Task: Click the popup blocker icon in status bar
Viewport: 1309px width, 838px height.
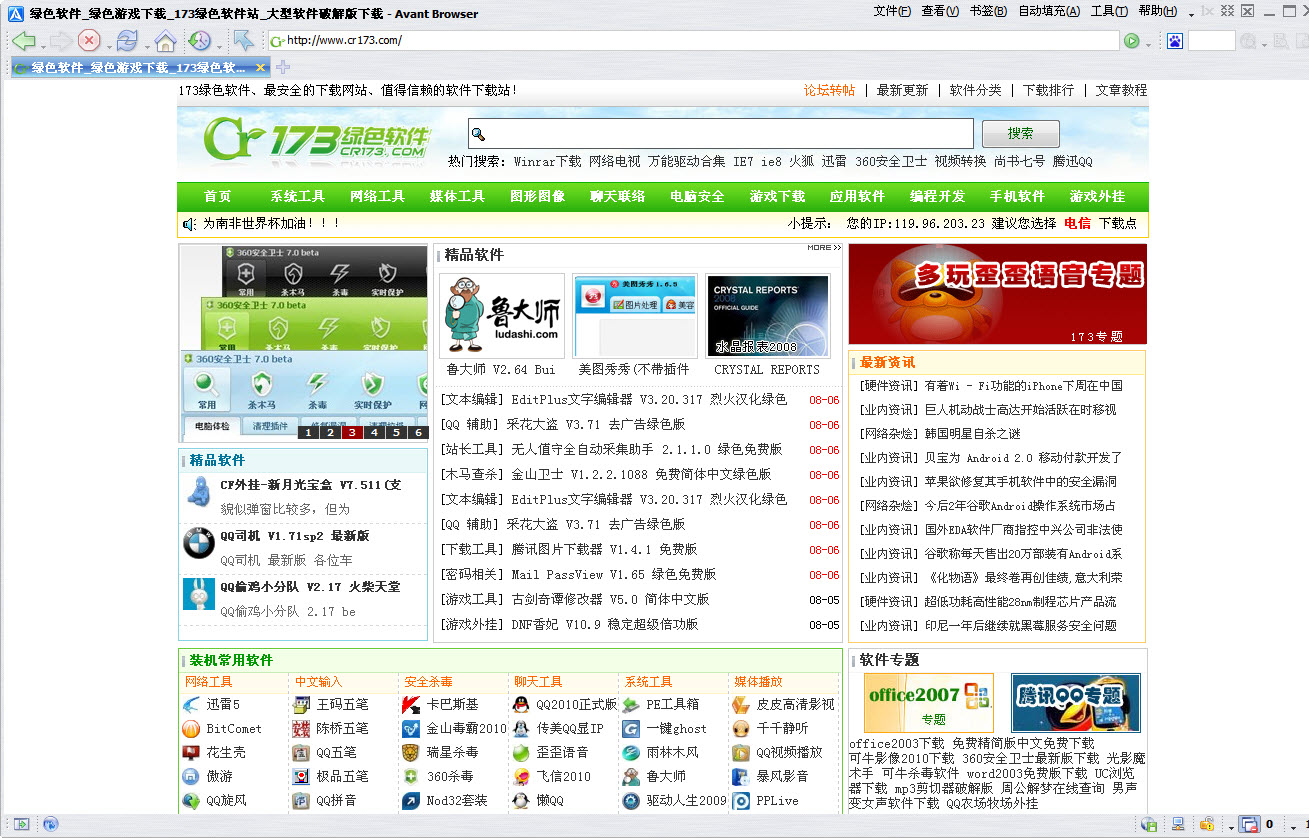Action: point(1249,824)
